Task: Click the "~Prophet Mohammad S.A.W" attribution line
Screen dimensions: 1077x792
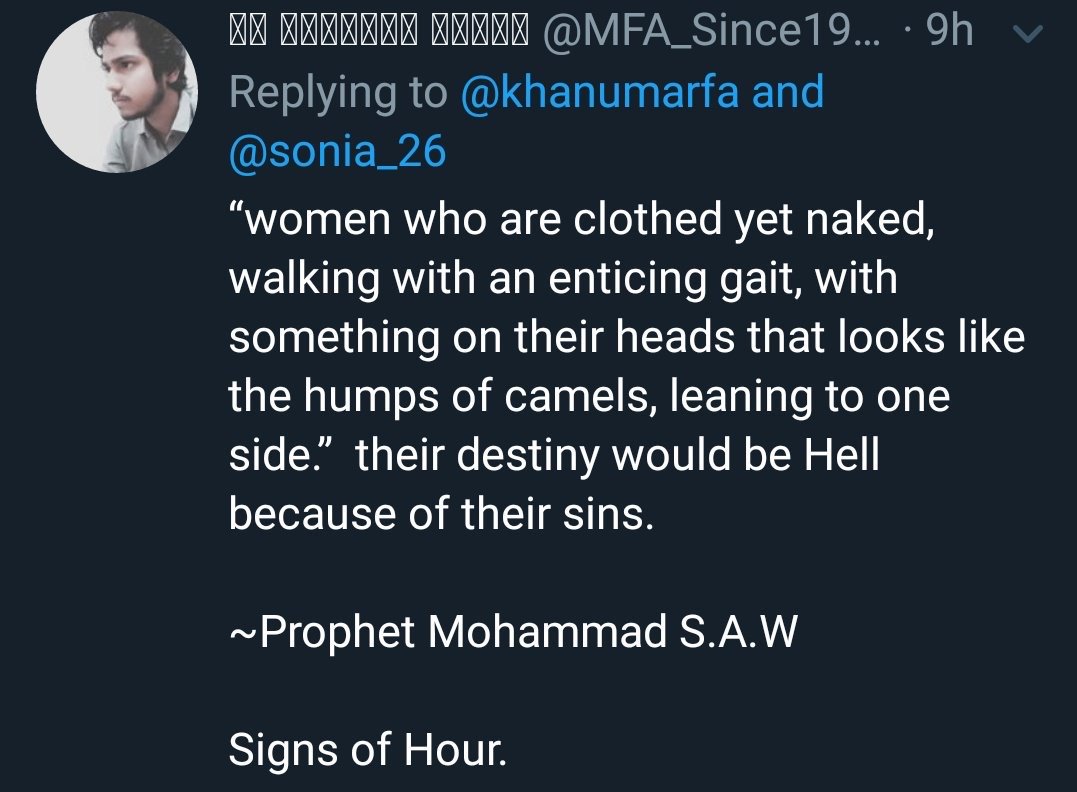Action: (513, 634)
